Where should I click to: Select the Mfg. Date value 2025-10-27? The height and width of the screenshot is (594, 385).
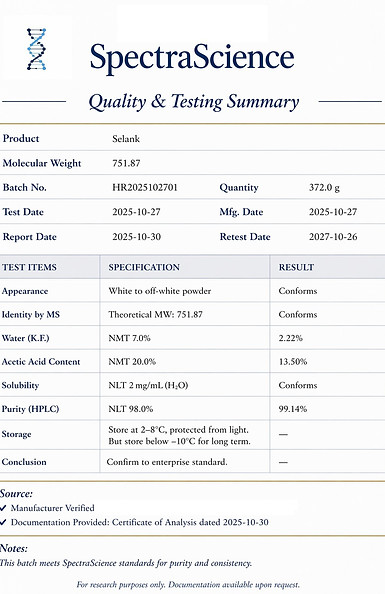(x=333, y=212)
